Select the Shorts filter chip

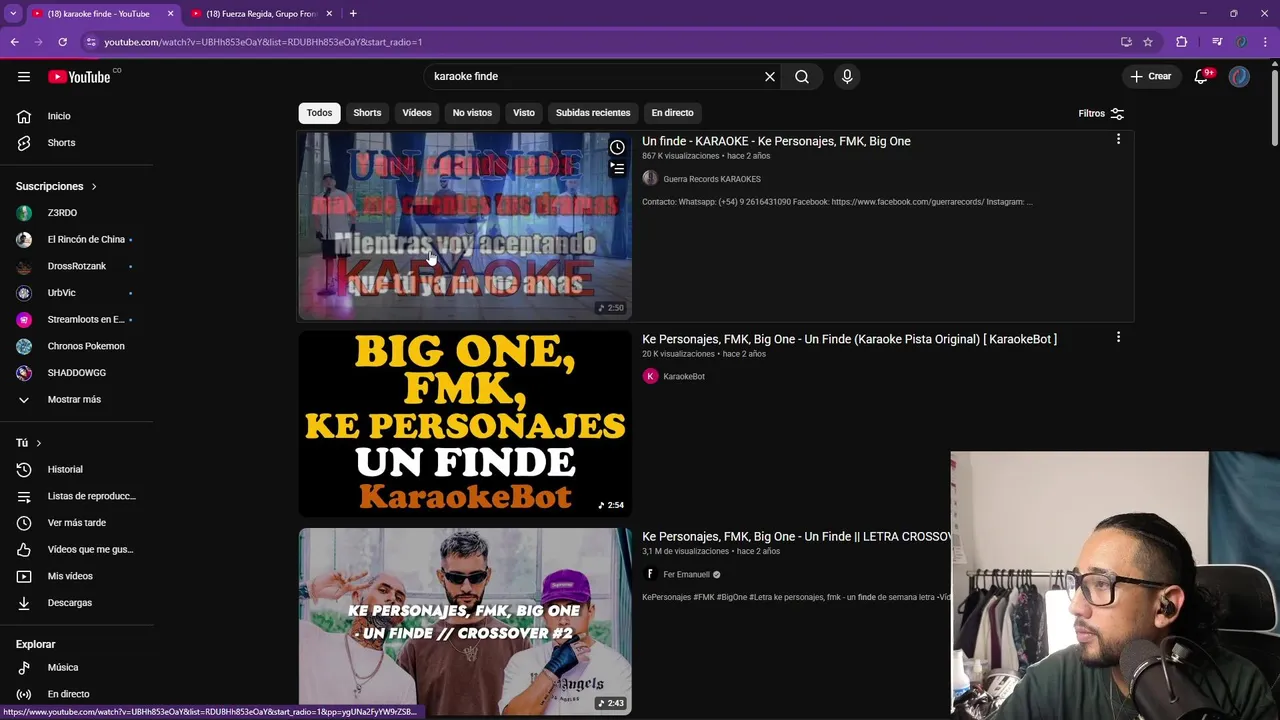[367, 113]
